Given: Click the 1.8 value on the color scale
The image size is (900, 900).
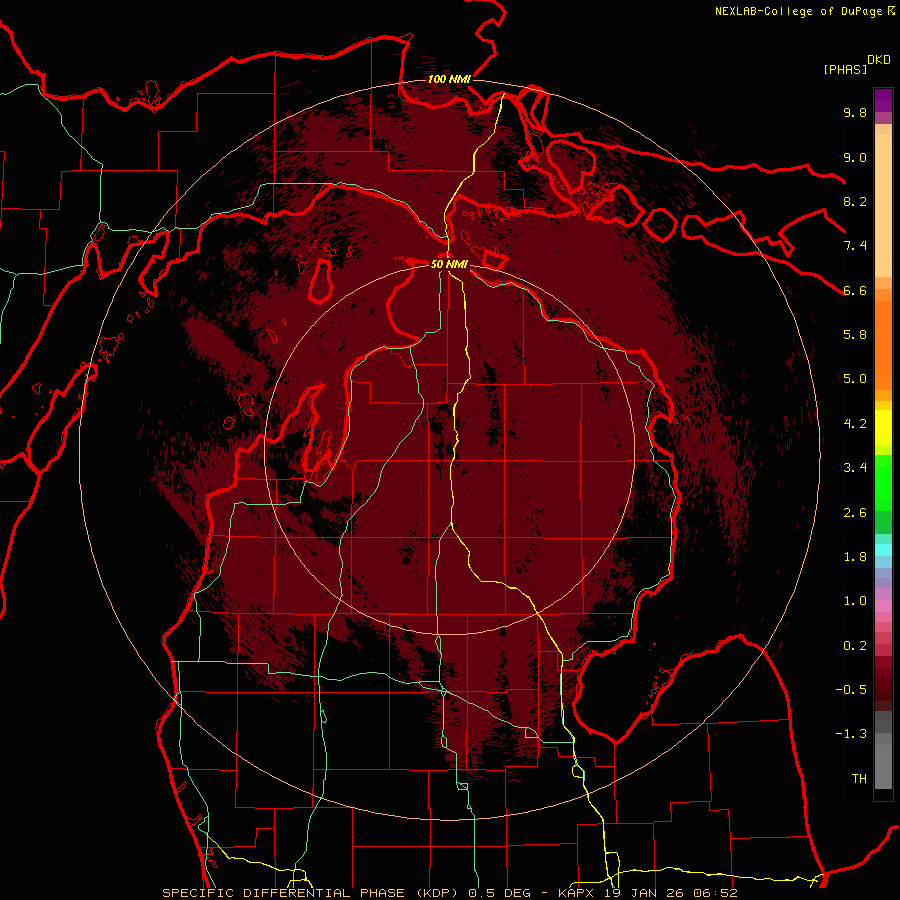Looking at the screenshot, I should coord(855,557).
